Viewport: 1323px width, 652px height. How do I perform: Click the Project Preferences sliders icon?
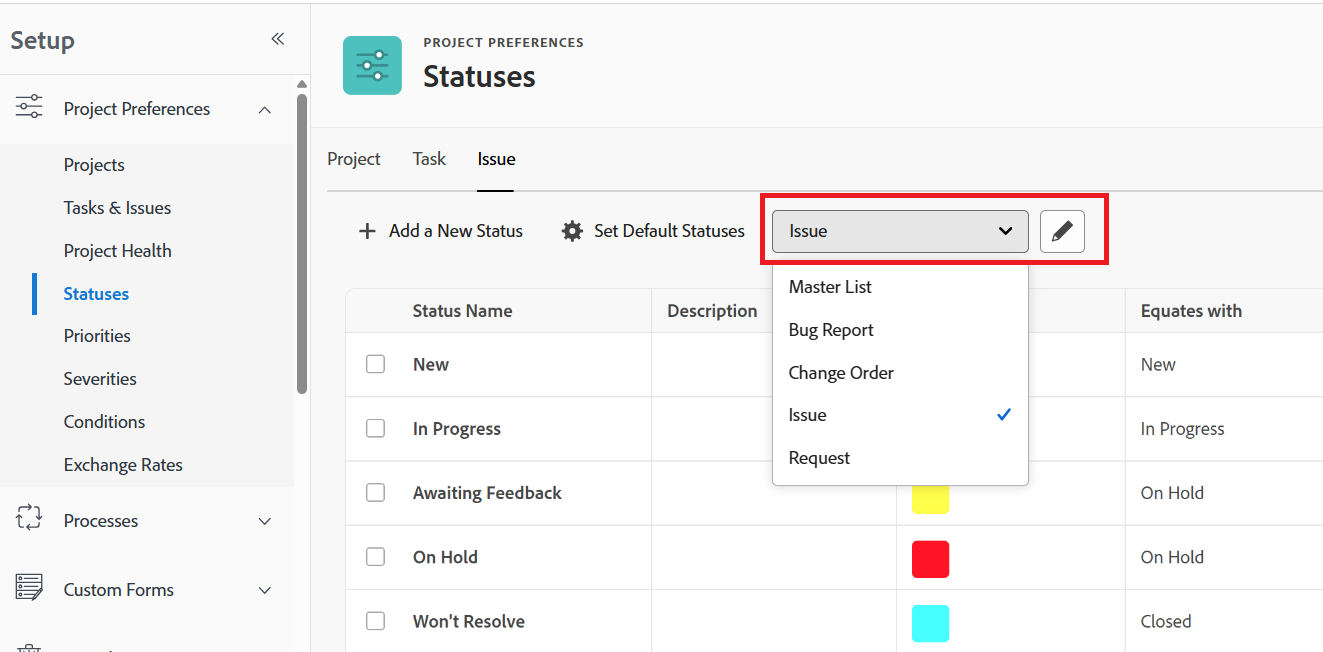29,108
